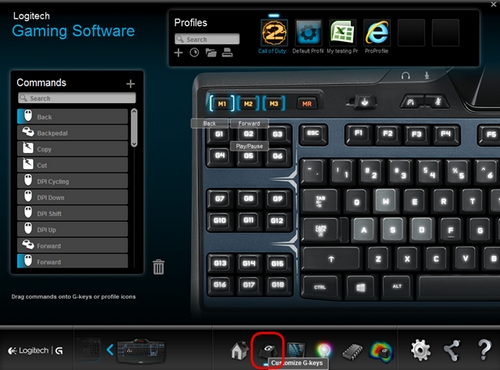
Task: Select the Call of Duty profile
Action: (x=274, y=36)
